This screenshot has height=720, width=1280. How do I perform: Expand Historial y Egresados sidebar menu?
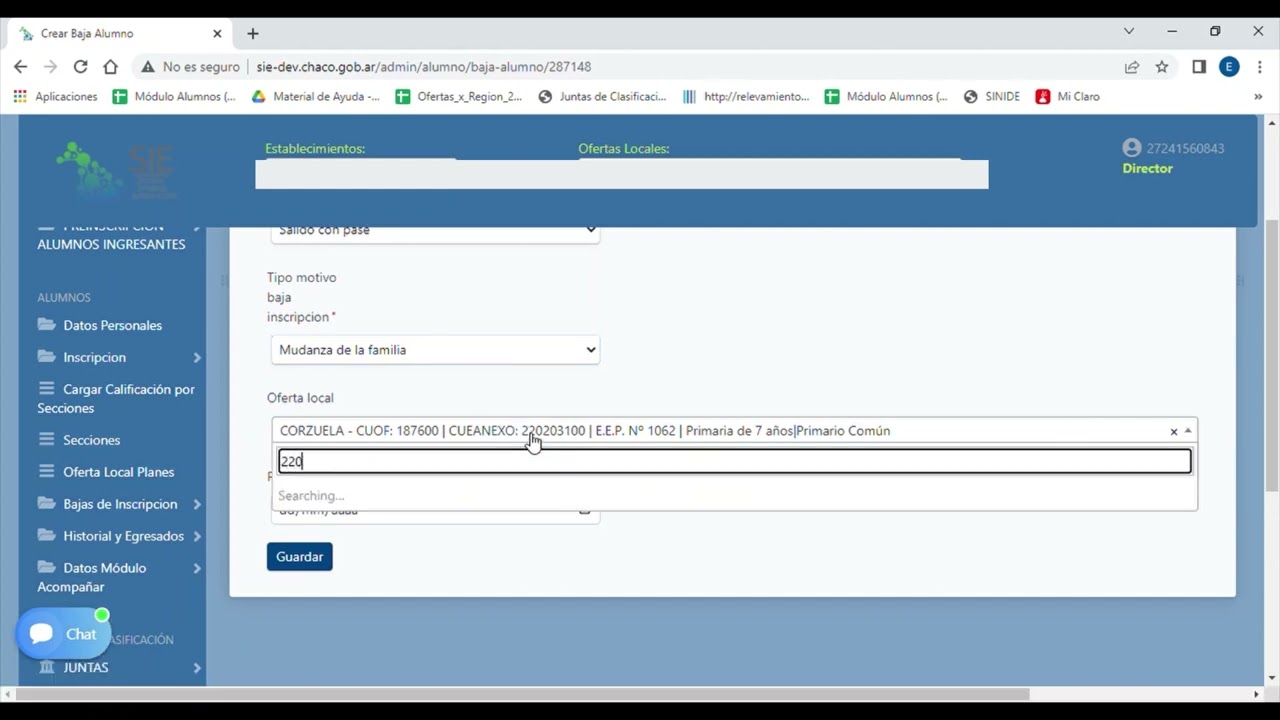click(x=122, y=536)
